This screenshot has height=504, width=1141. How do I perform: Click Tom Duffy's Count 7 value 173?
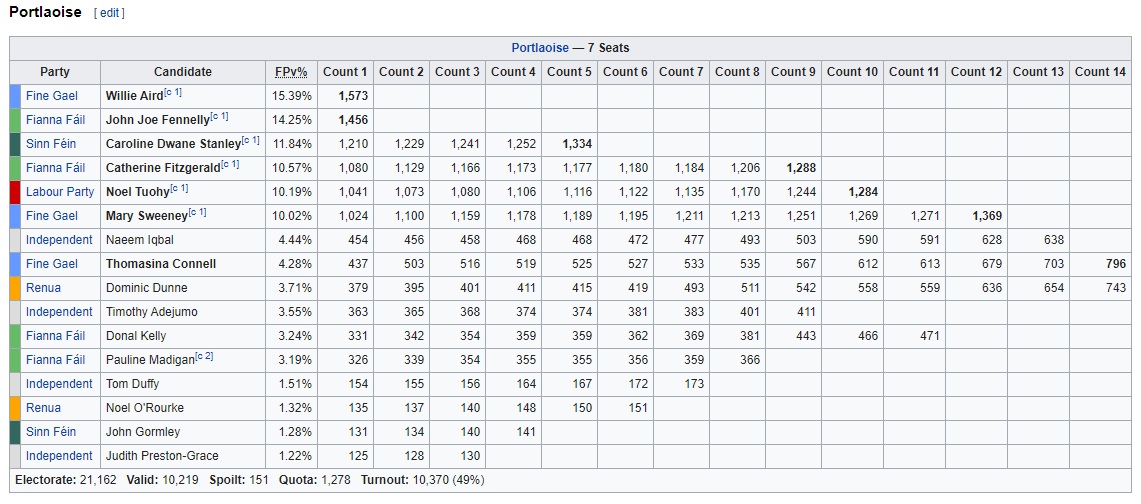tap(695, 384)
